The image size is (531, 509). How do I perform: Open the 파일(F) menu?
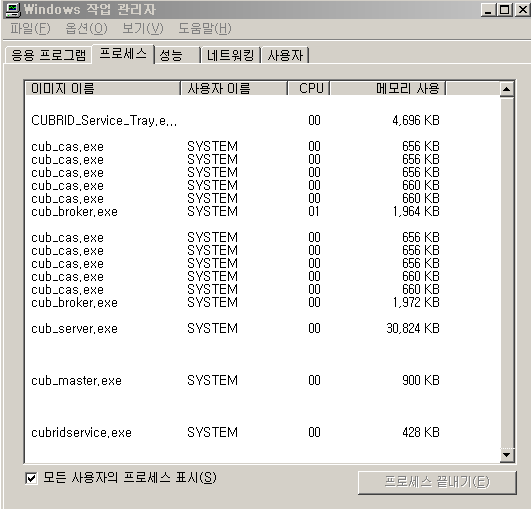30,28
